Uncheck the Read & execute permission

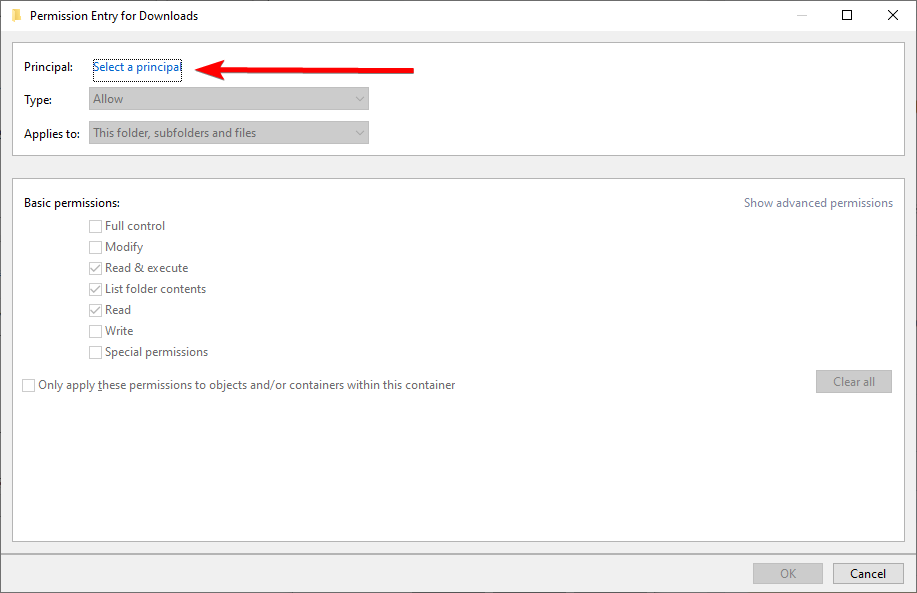pos(96,269)
